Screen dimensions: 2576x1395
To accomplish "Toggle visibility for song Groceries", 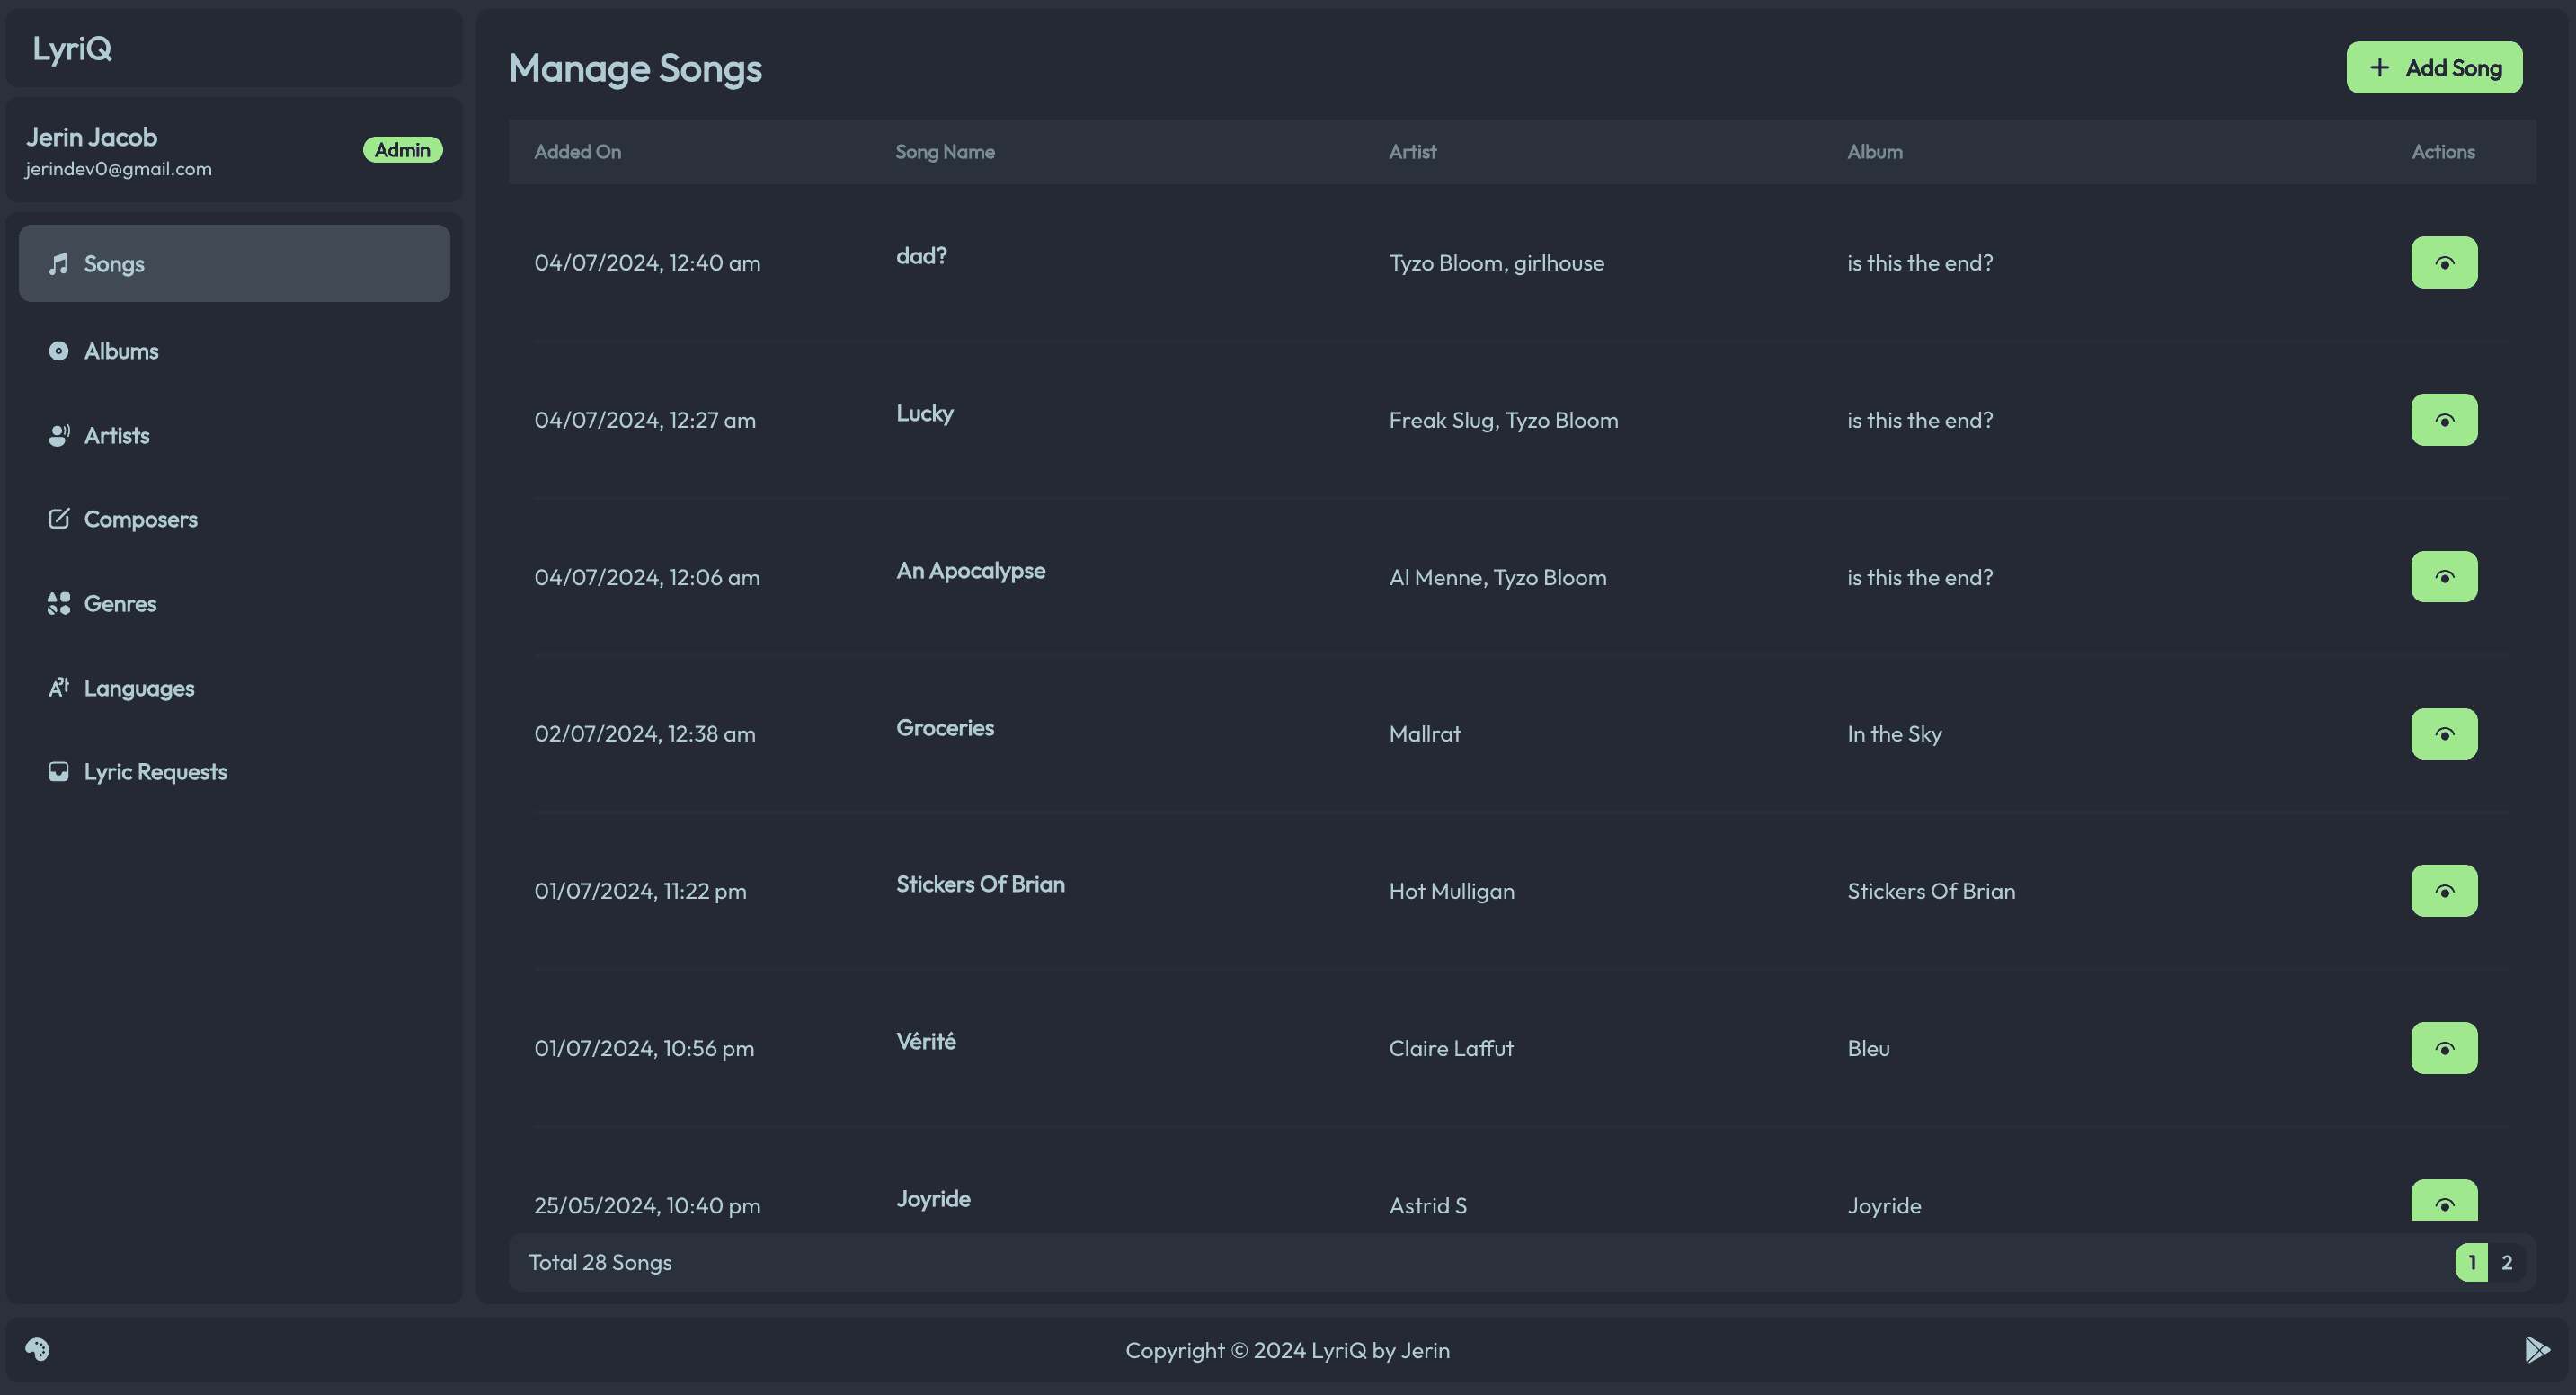I will pyautogui.click(x=2444, y=733).
